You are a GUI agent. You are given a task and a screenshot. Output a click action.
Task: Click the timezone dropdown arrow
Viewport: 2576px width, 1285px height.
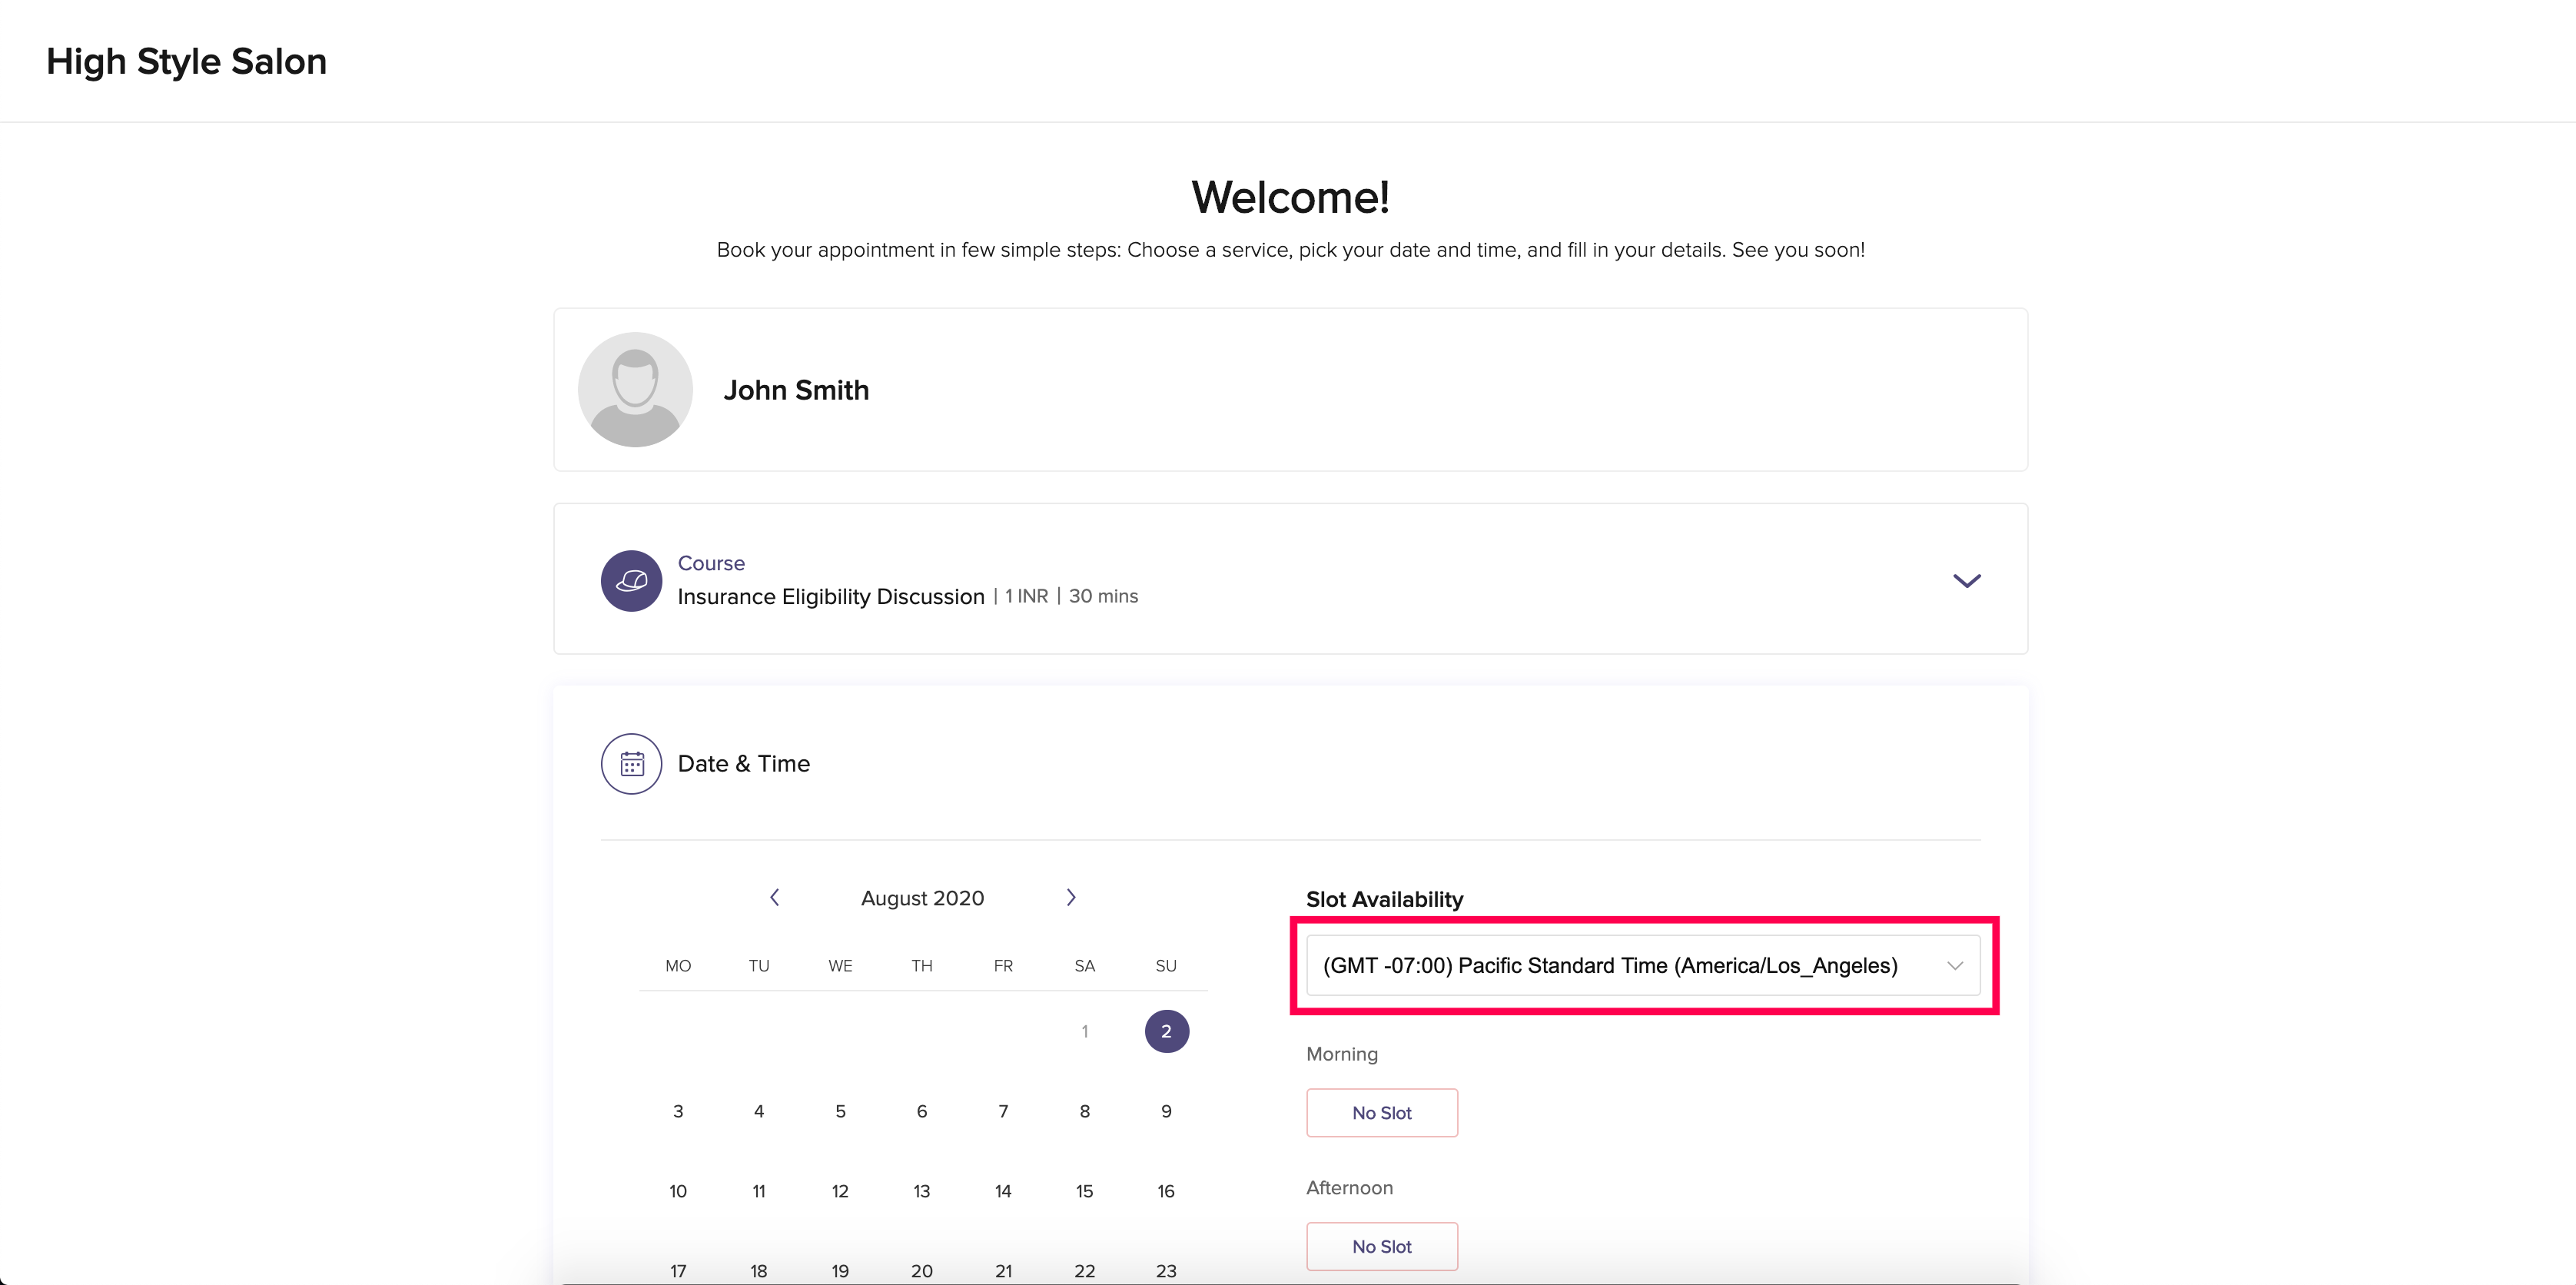(x=1955, y=965)
